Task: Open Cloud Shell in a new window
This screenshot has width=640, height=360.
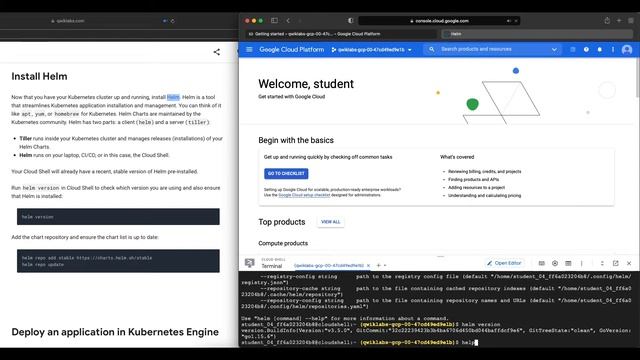Action: [616, 263]
